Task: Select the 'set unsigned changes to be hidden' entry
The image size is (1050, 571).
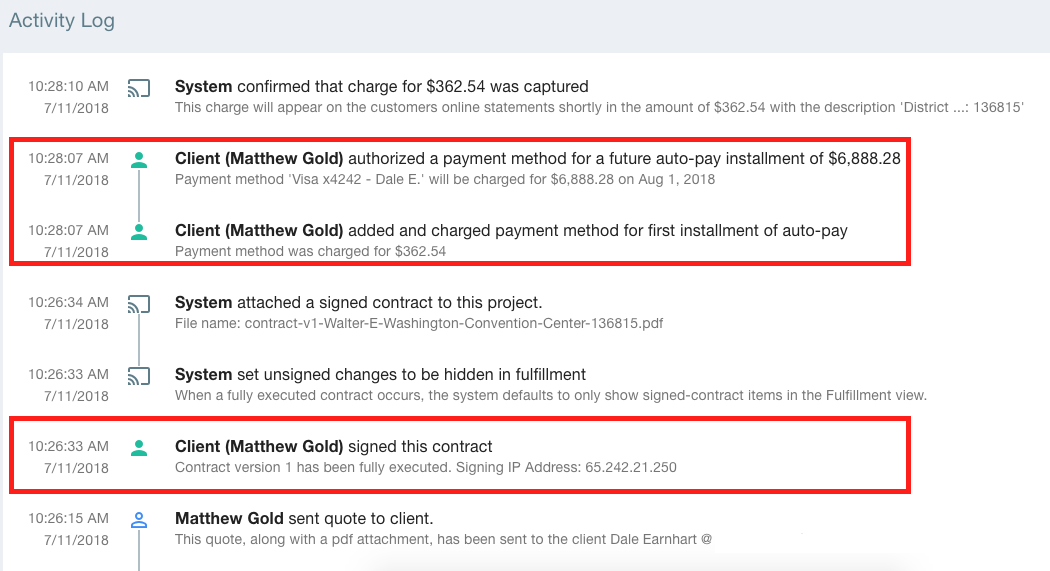Action: [380, 374]
